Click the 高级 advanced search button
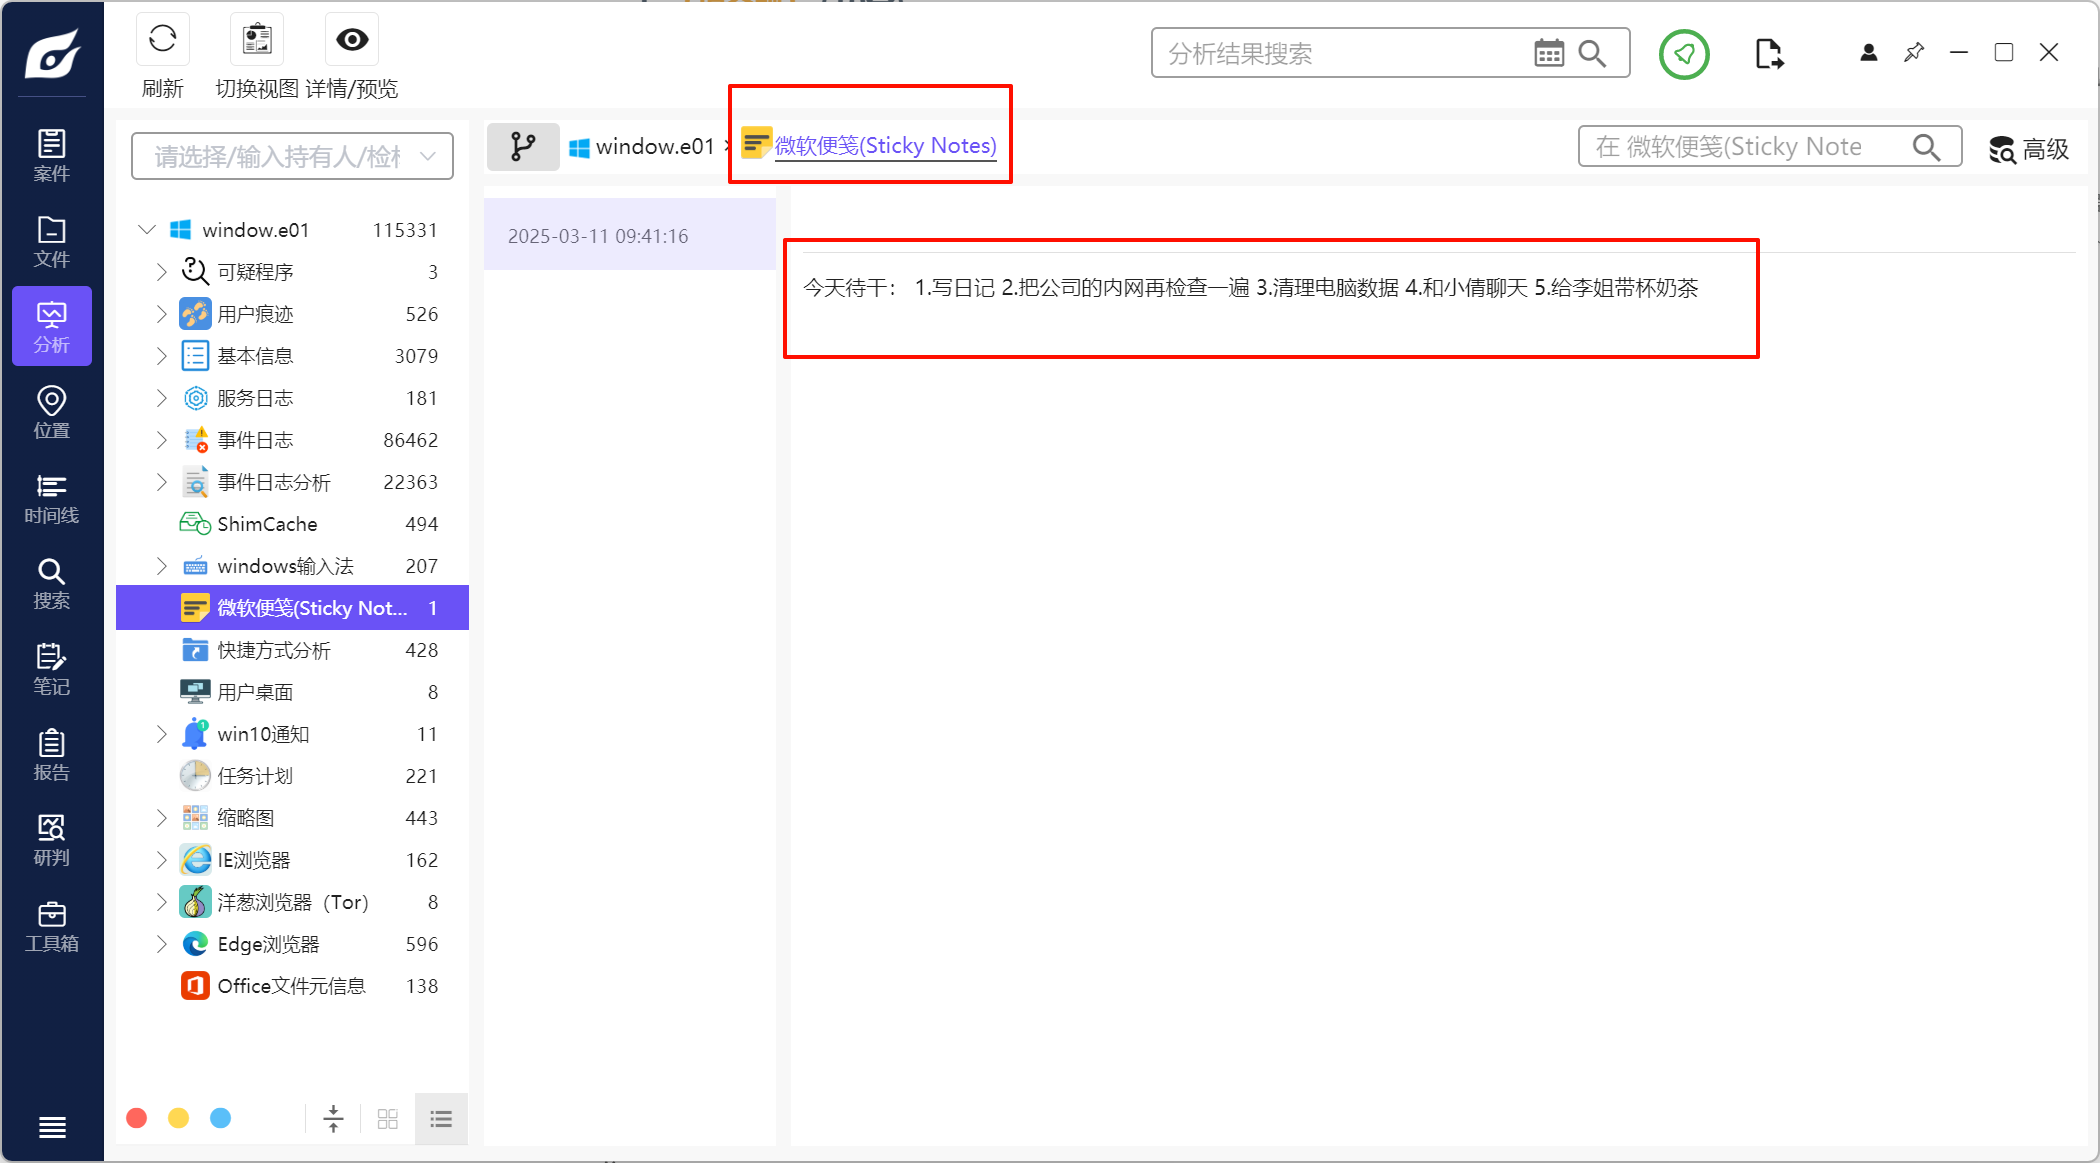Image resolution: width=2100 pixels, height=1163 pixels. click(2028, 149)
